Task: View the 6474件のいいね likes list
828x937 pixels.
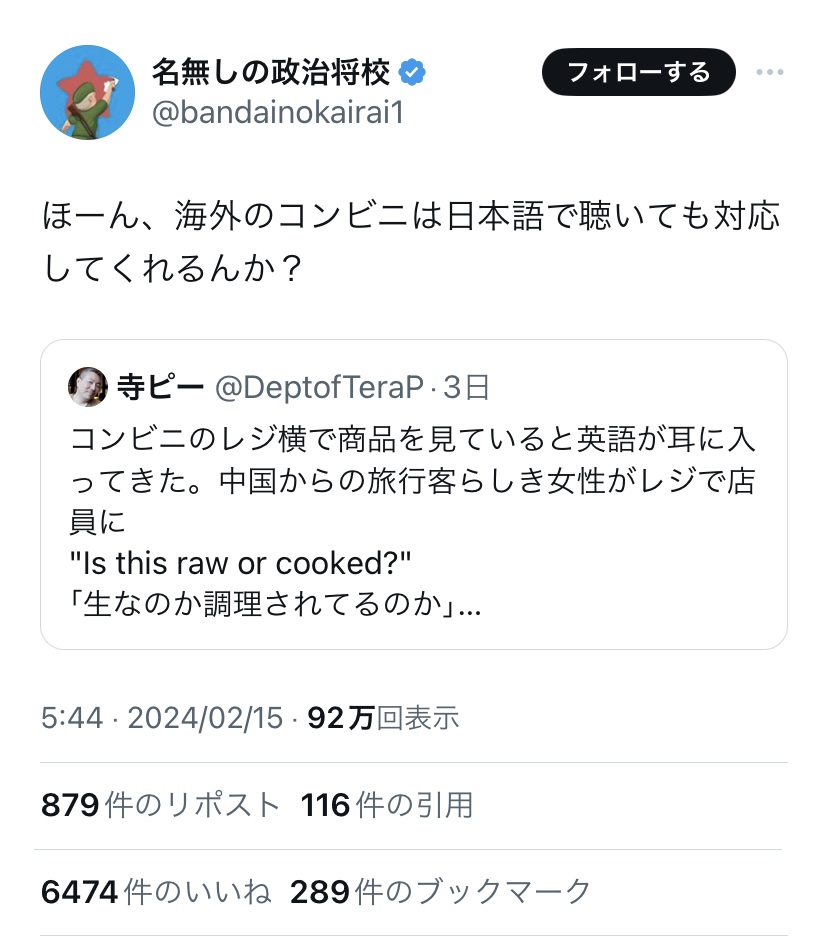Action: coord(156,891)
